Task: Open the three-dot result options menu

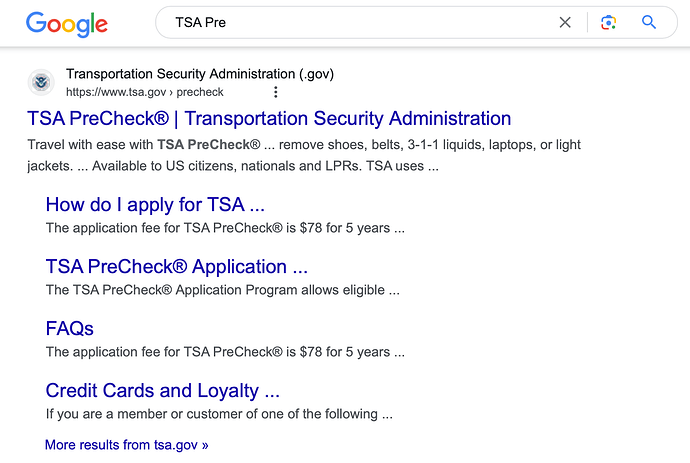Action: (x=276, y=92)
